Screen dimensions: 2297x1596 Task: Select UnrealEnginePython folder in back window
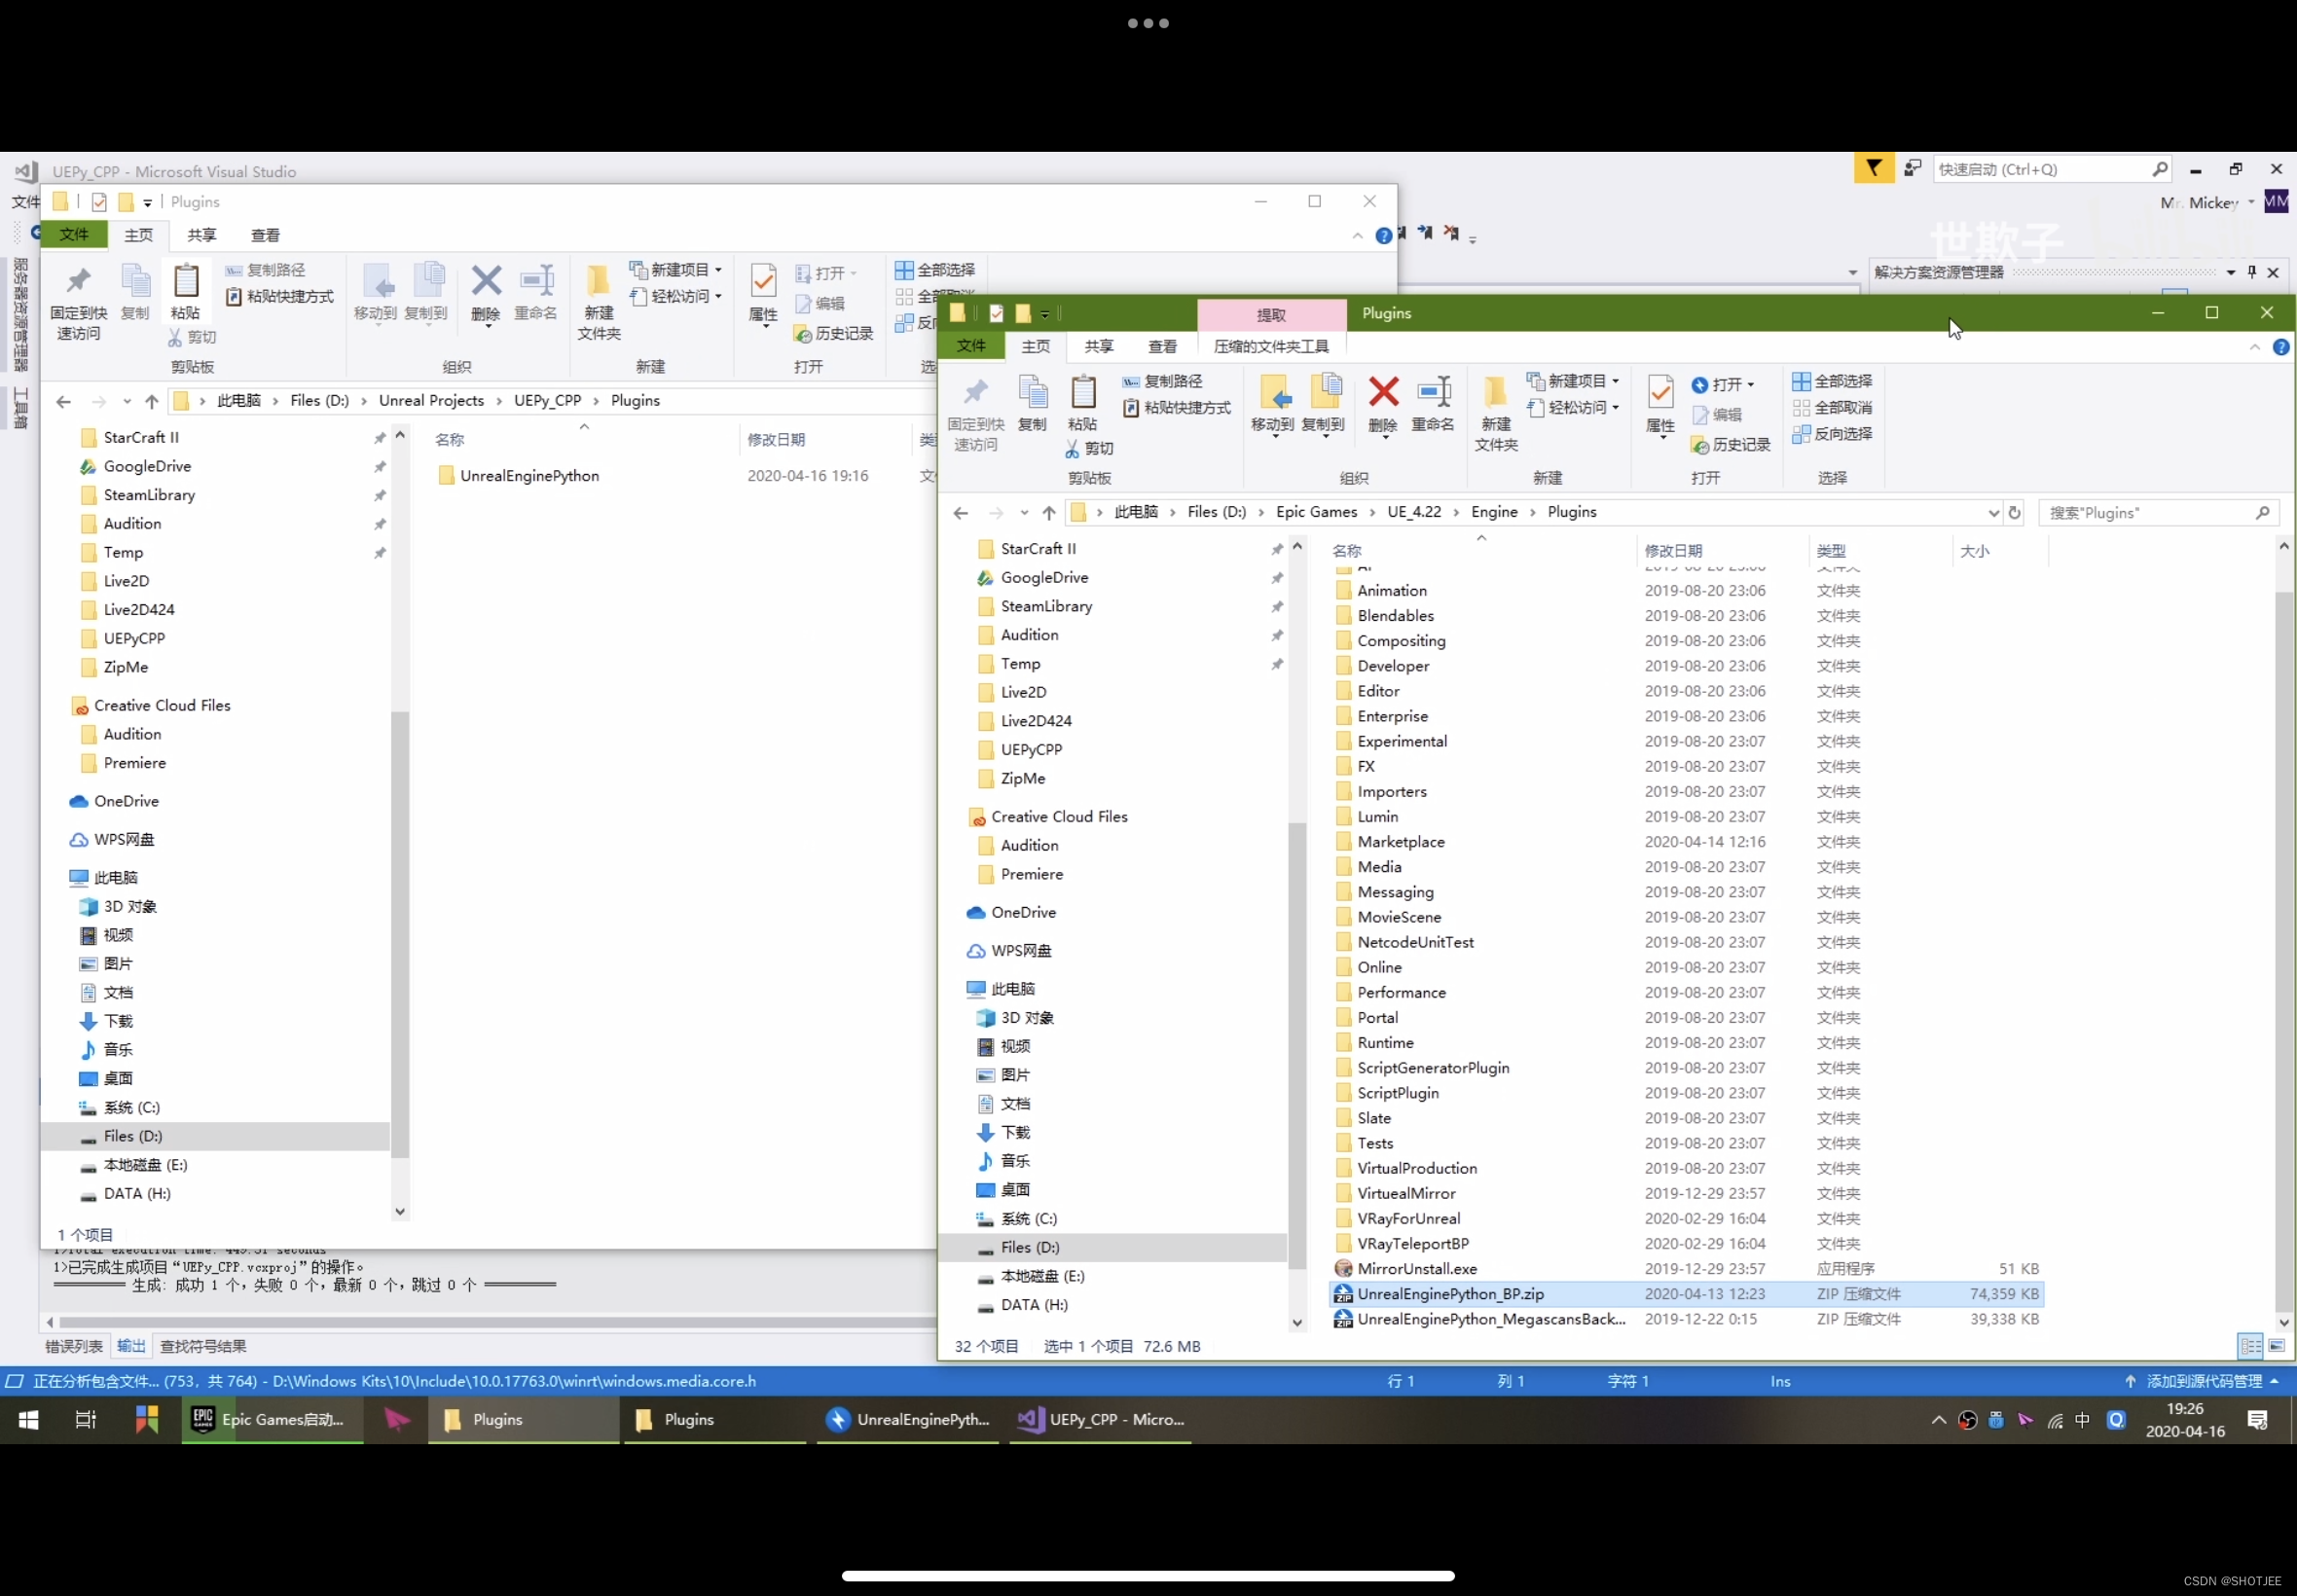[529, 476]
